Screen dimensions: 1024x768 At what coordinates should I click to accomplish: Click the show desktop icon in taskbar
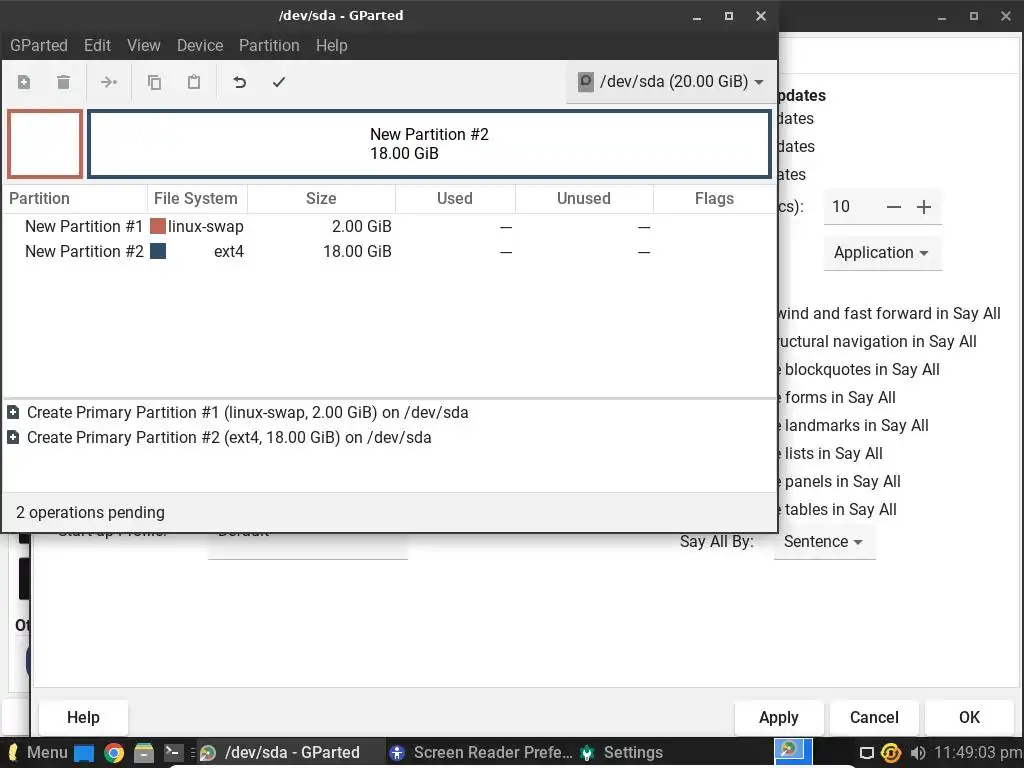point(84,753)
